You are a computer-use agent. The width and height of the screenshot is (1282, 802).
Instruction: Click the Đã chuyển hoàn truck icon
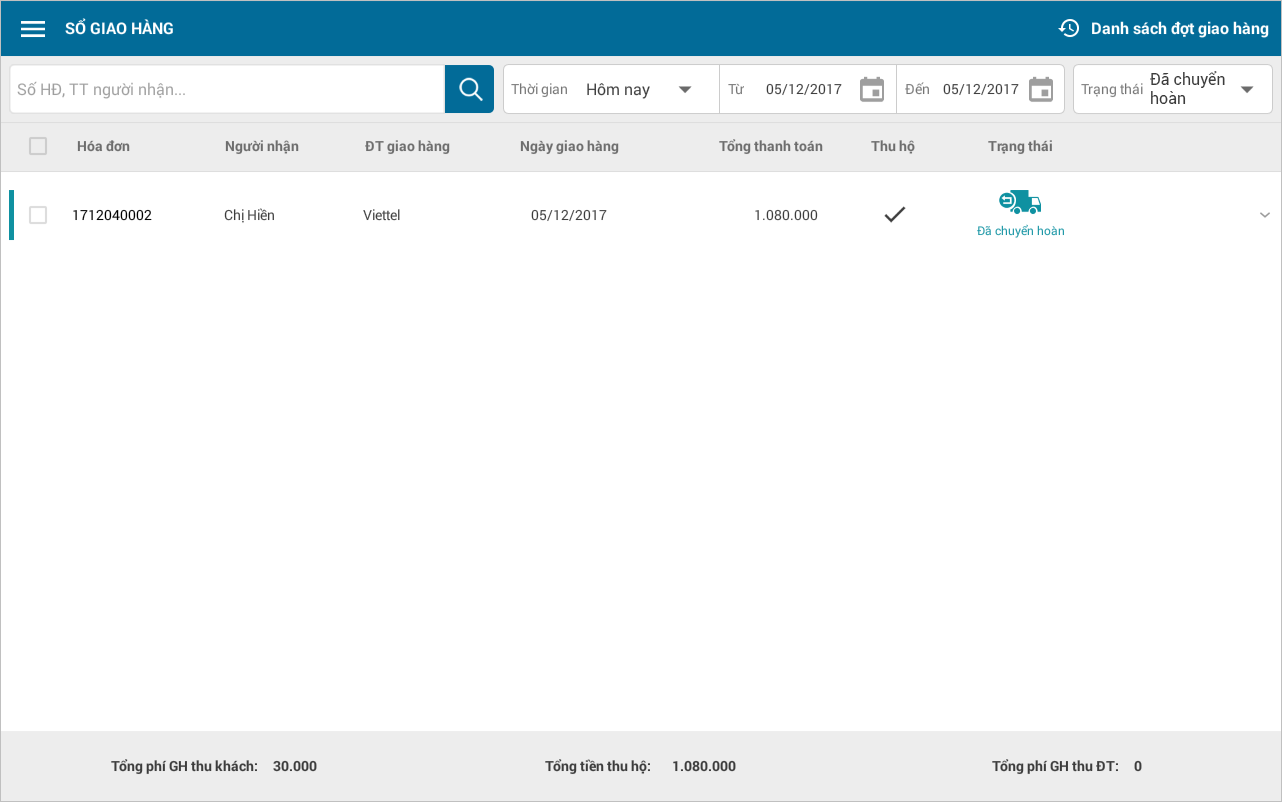point(1020,203)
